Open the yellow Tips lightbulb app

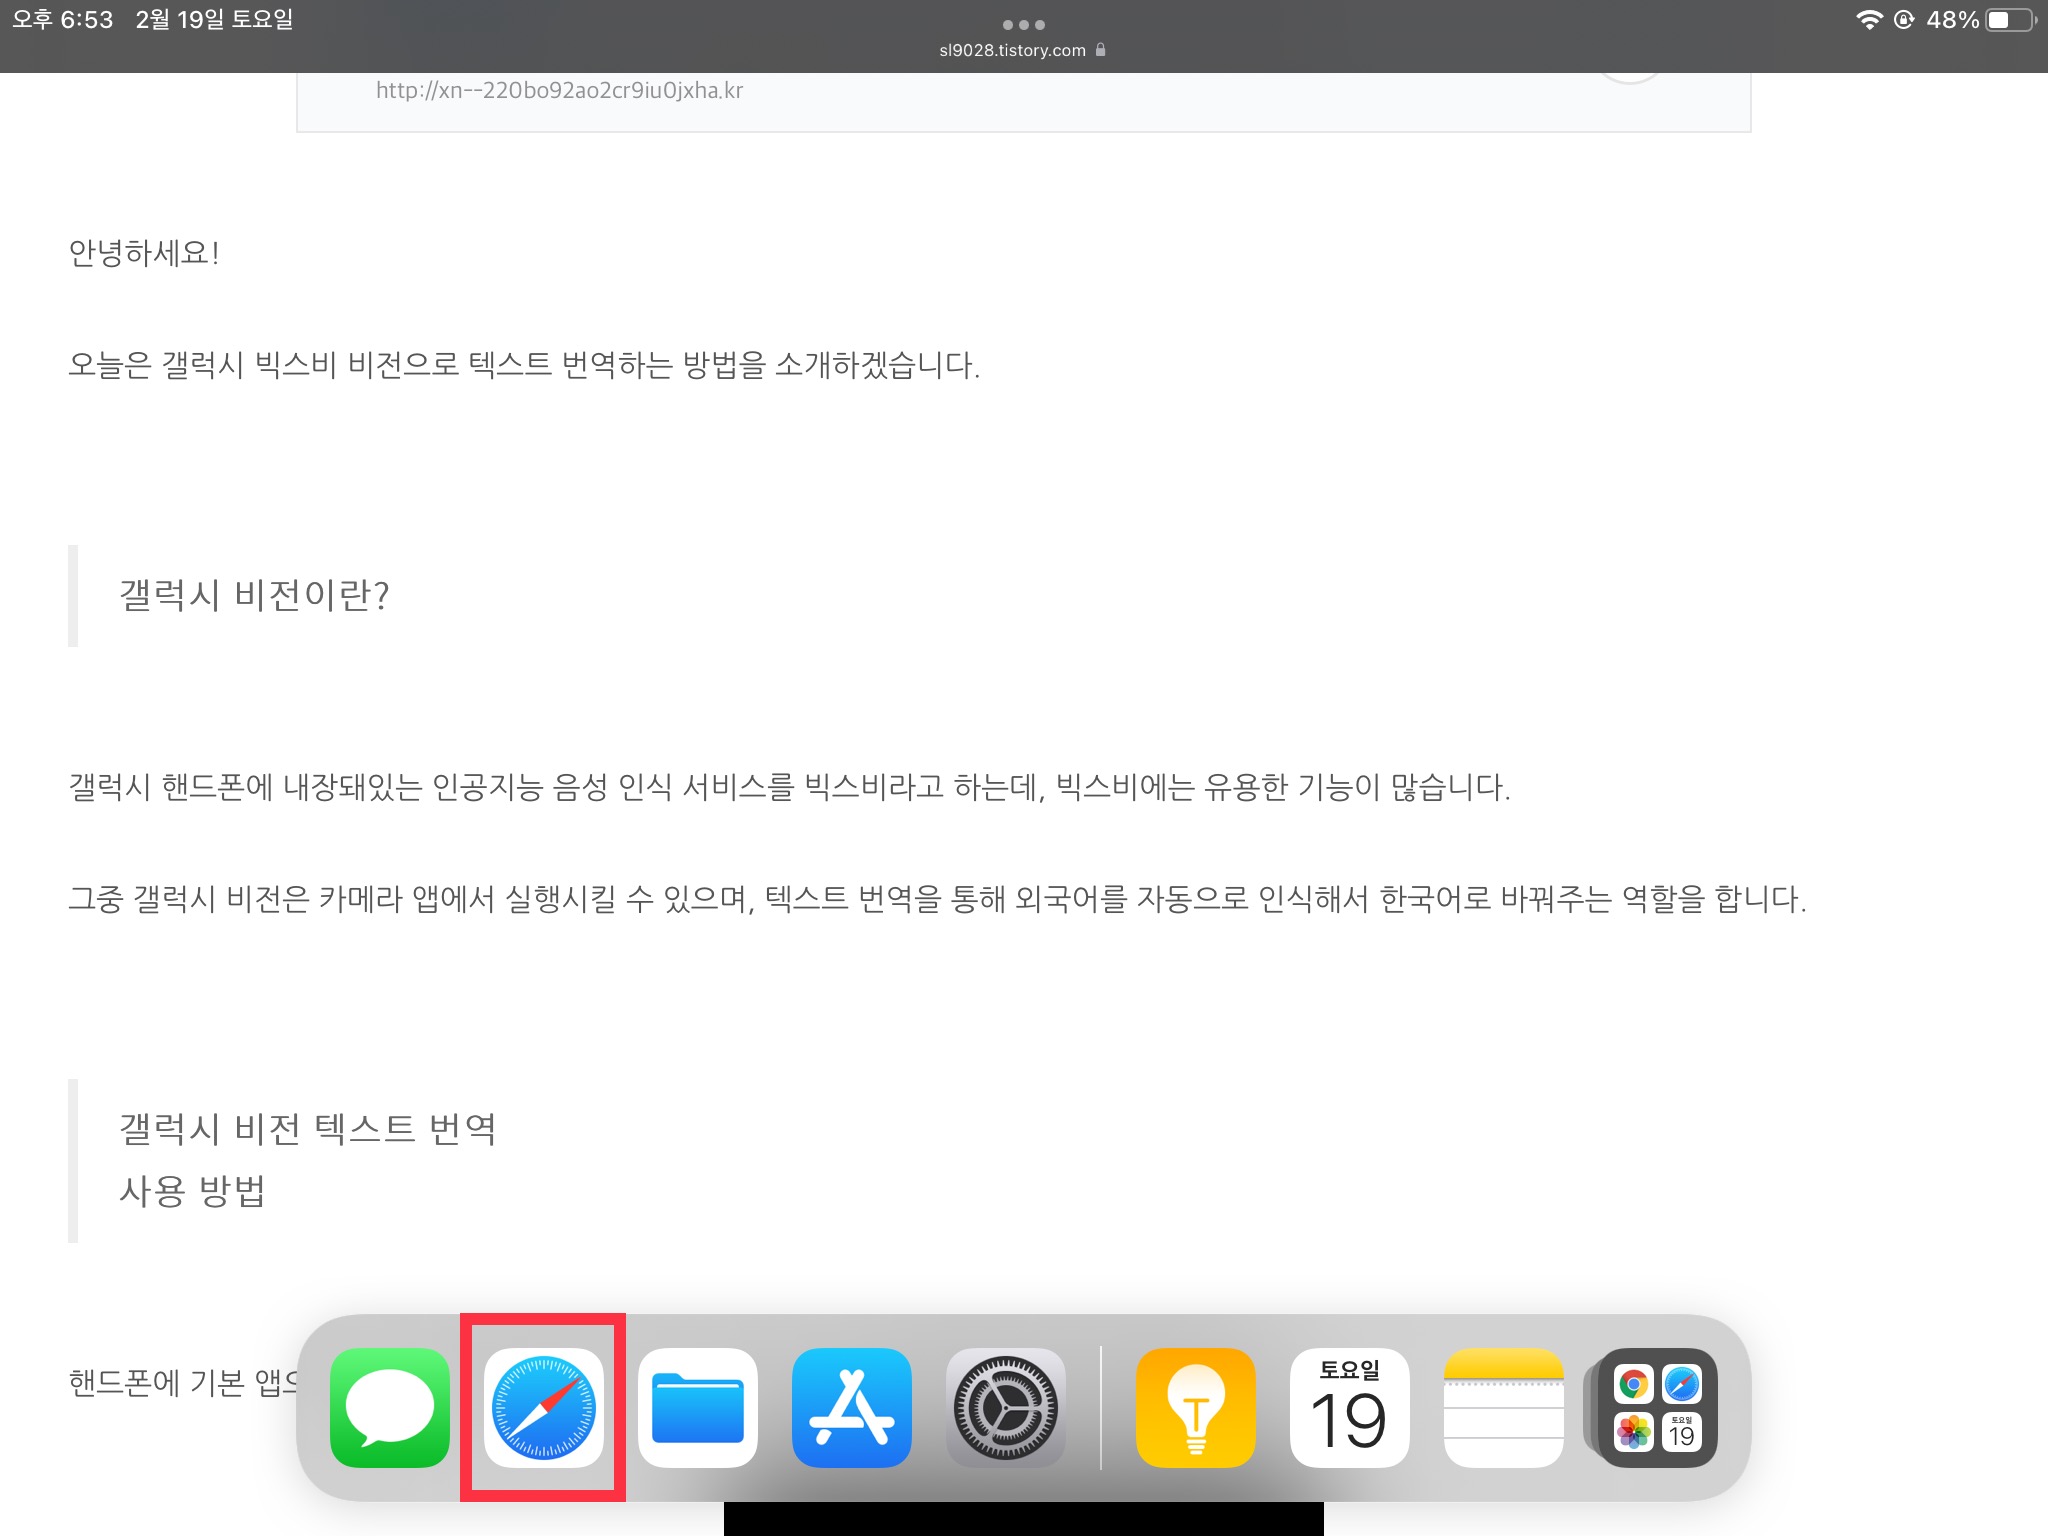[1195, 1407]
